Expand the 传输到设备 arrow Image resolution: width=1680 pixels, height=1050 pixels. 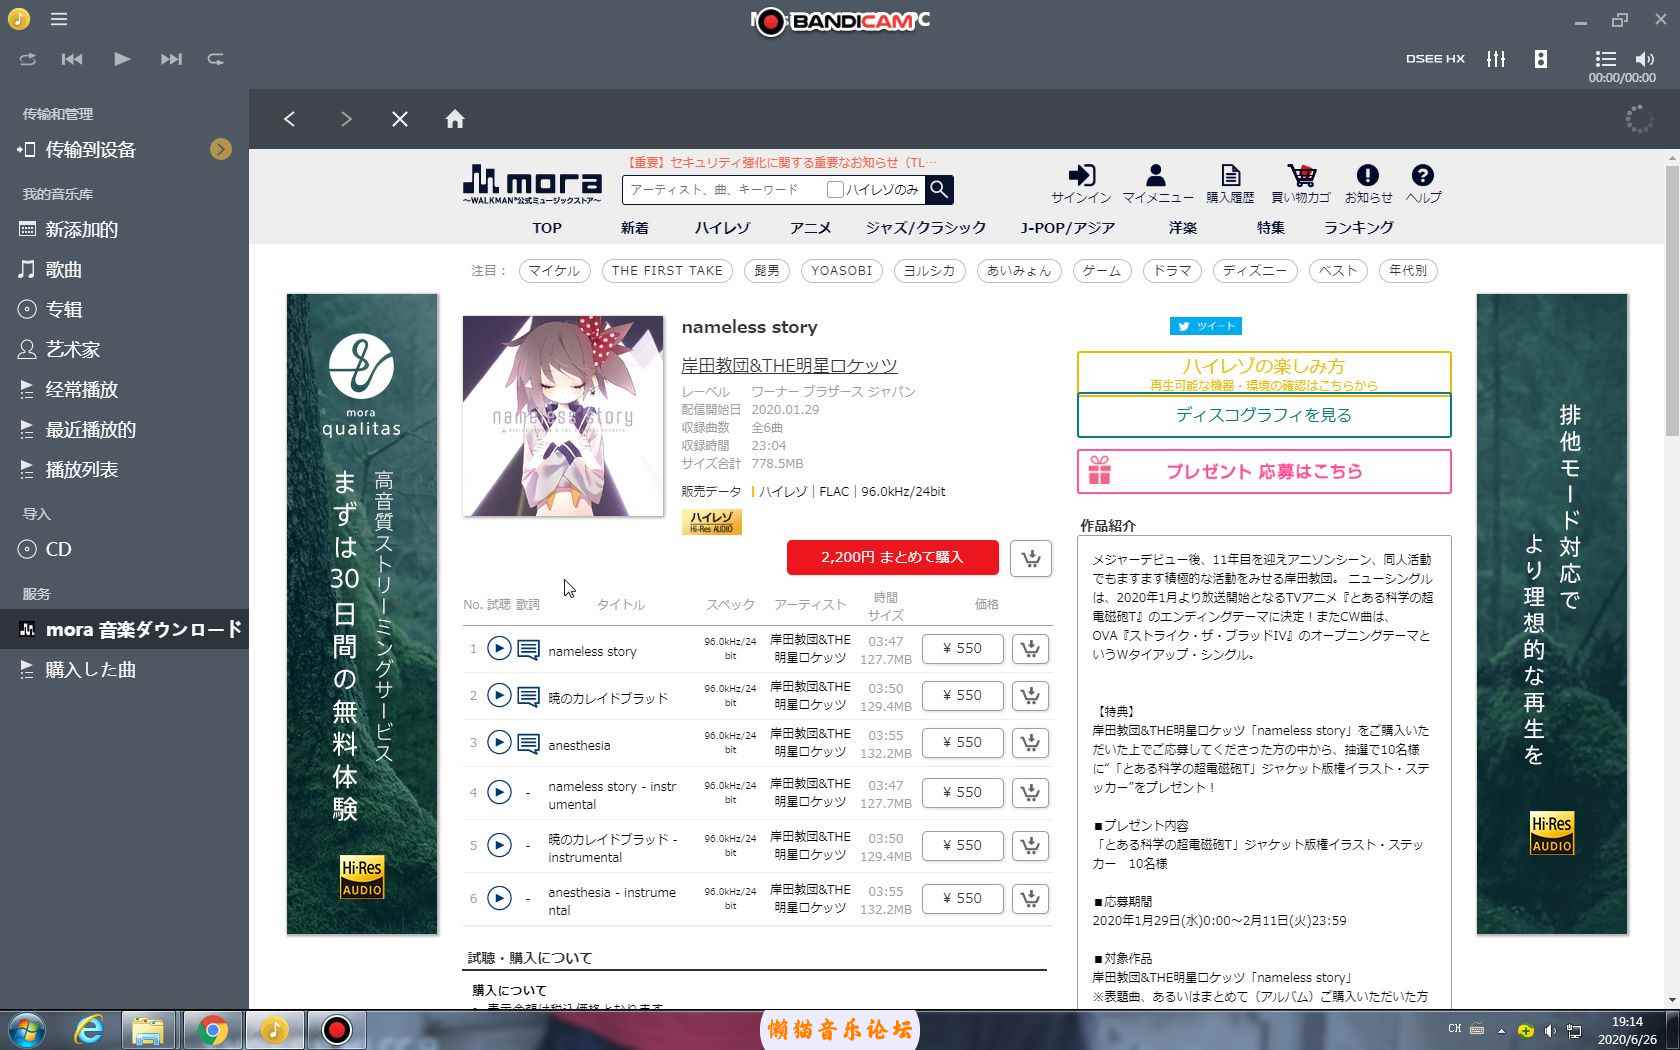pyautogui.click(x=221, y=149)
